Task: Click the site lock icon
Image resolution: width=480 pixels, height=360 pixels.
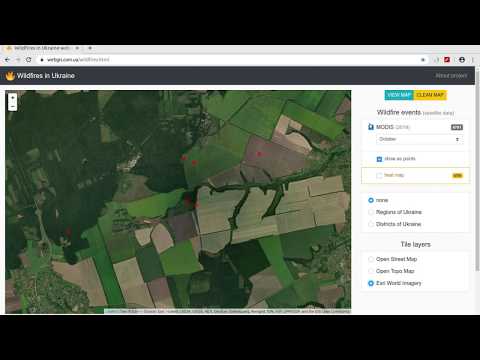Action: [42, 60]
